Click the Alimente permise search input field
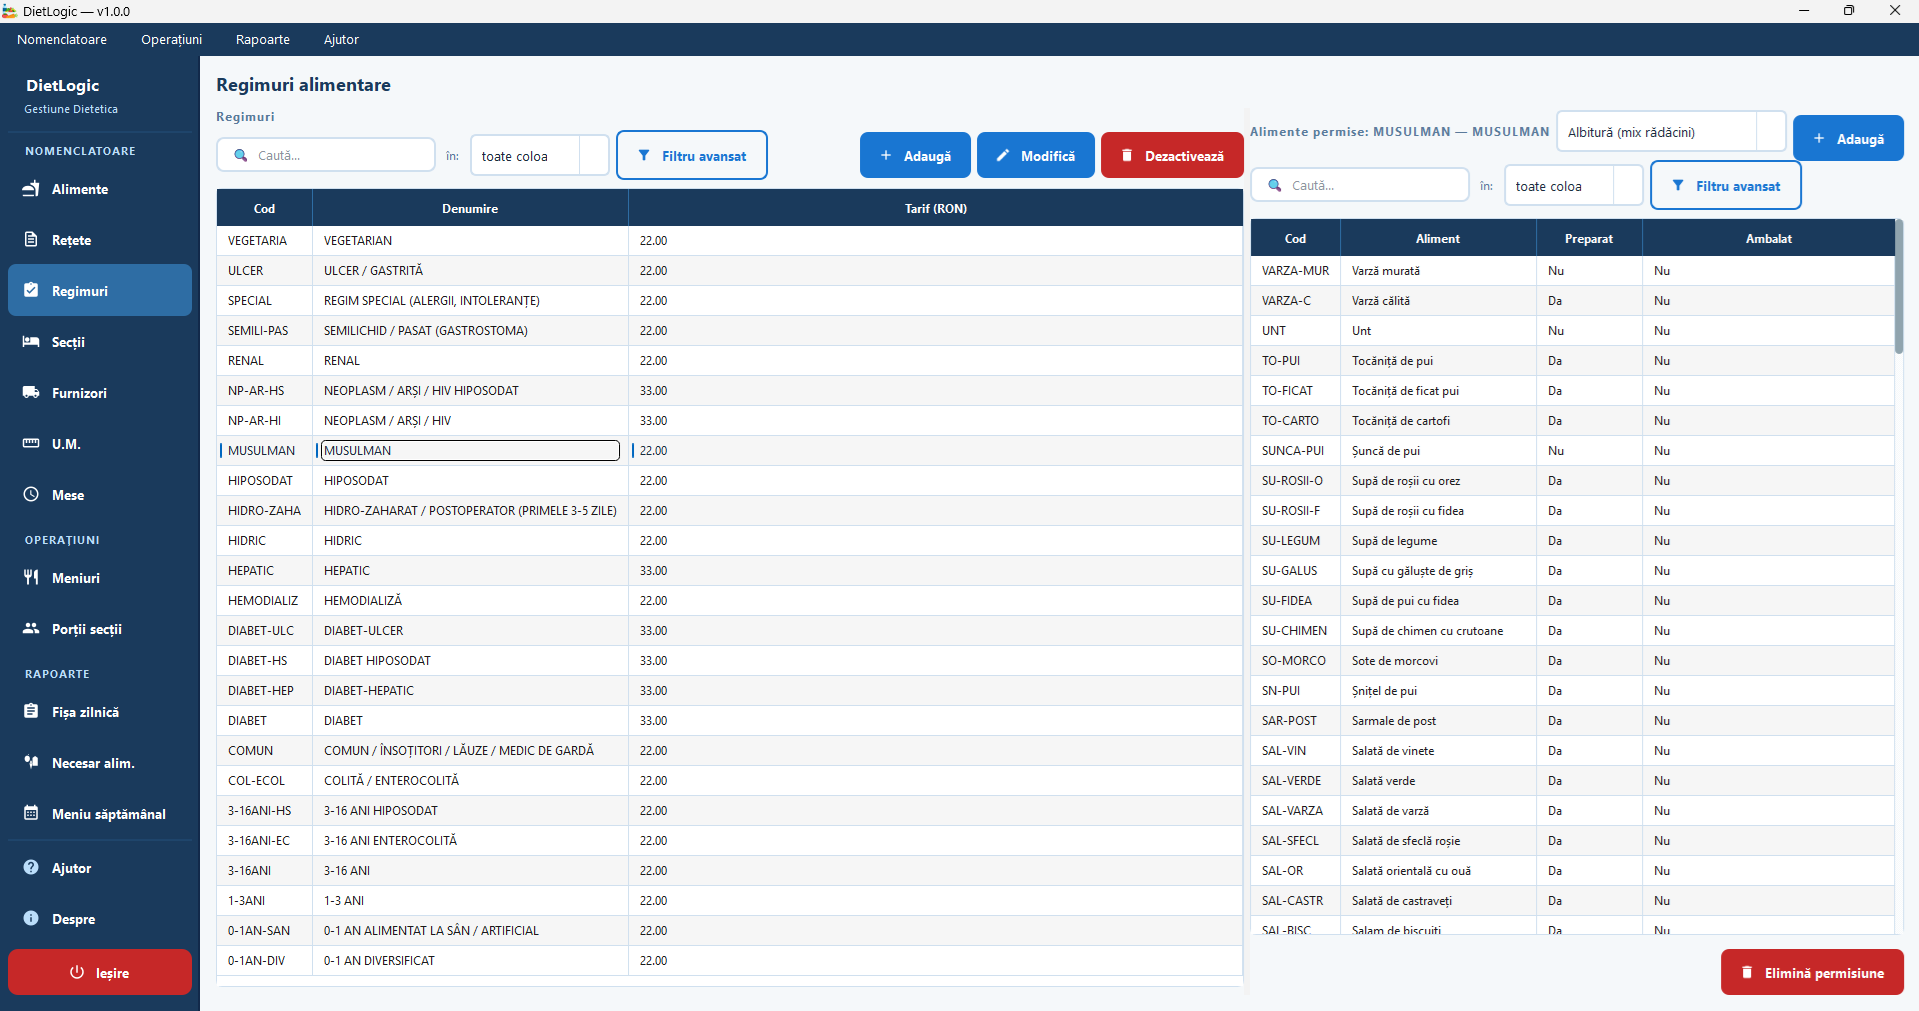This screenshot has width=1919, height=1011. (1360, 186)
